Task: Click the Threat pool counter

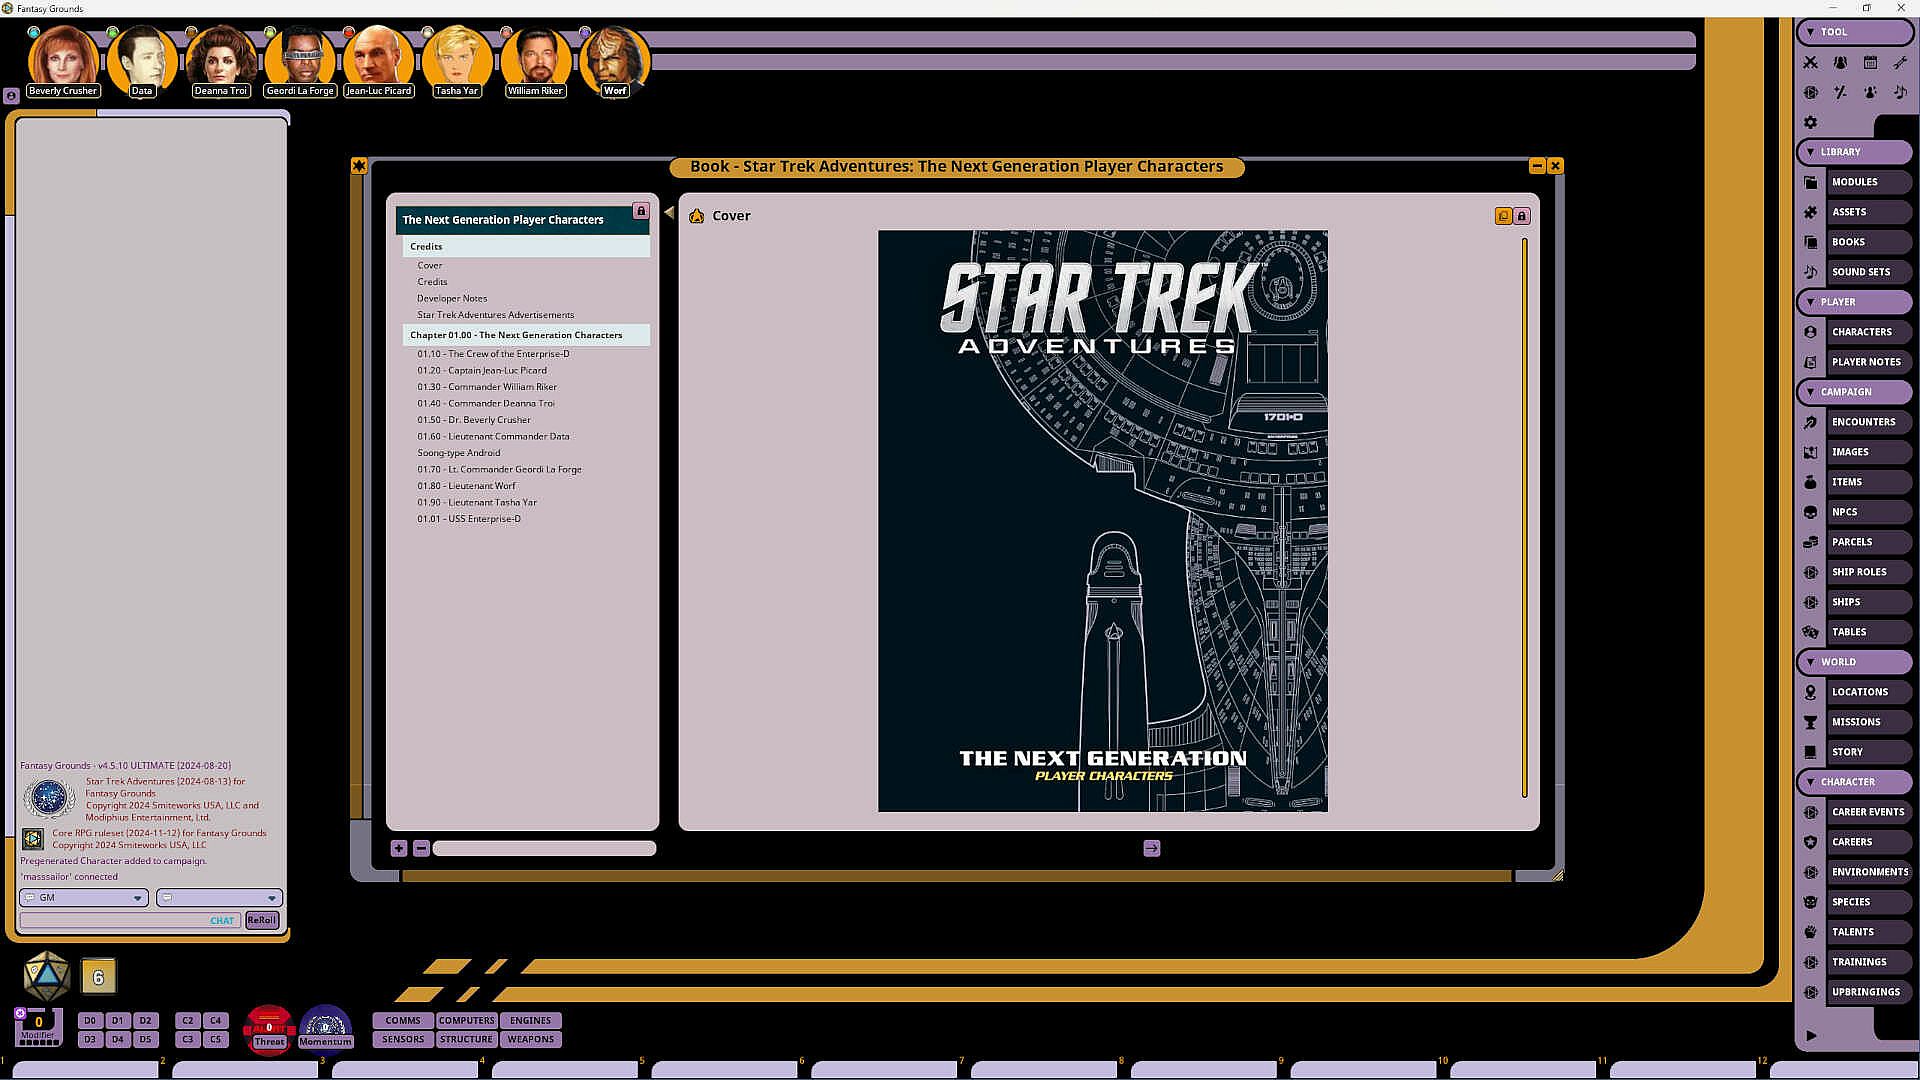Action: (x=268, y=1029)
